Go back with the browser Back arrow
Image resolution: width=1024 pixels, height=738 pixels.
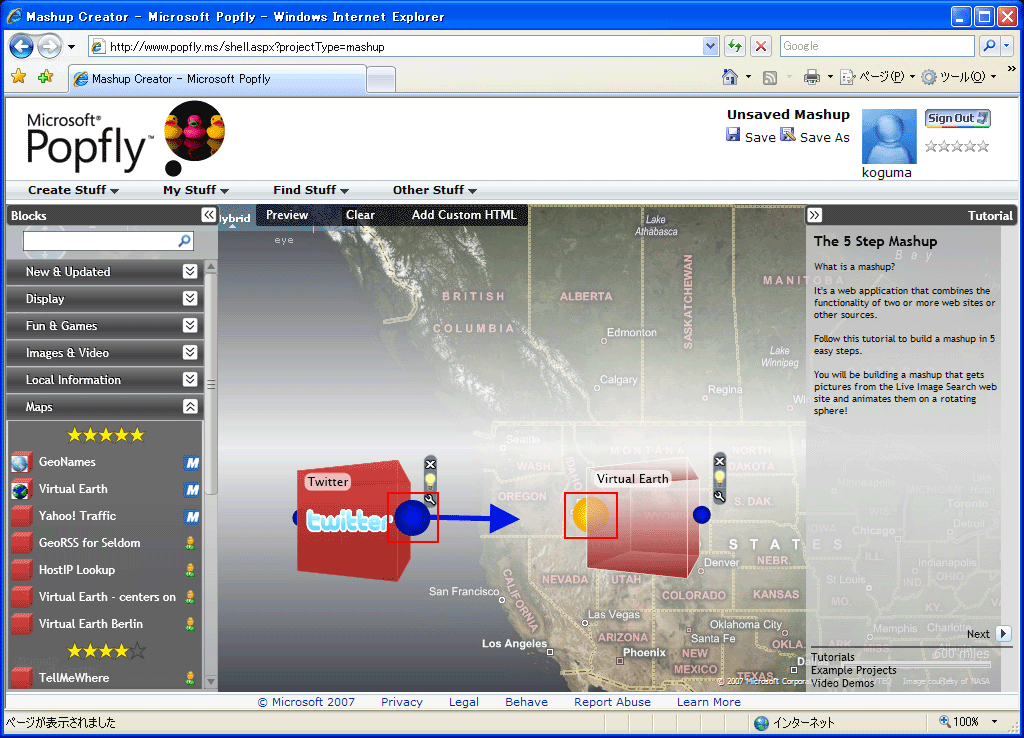tap(22, 46)
